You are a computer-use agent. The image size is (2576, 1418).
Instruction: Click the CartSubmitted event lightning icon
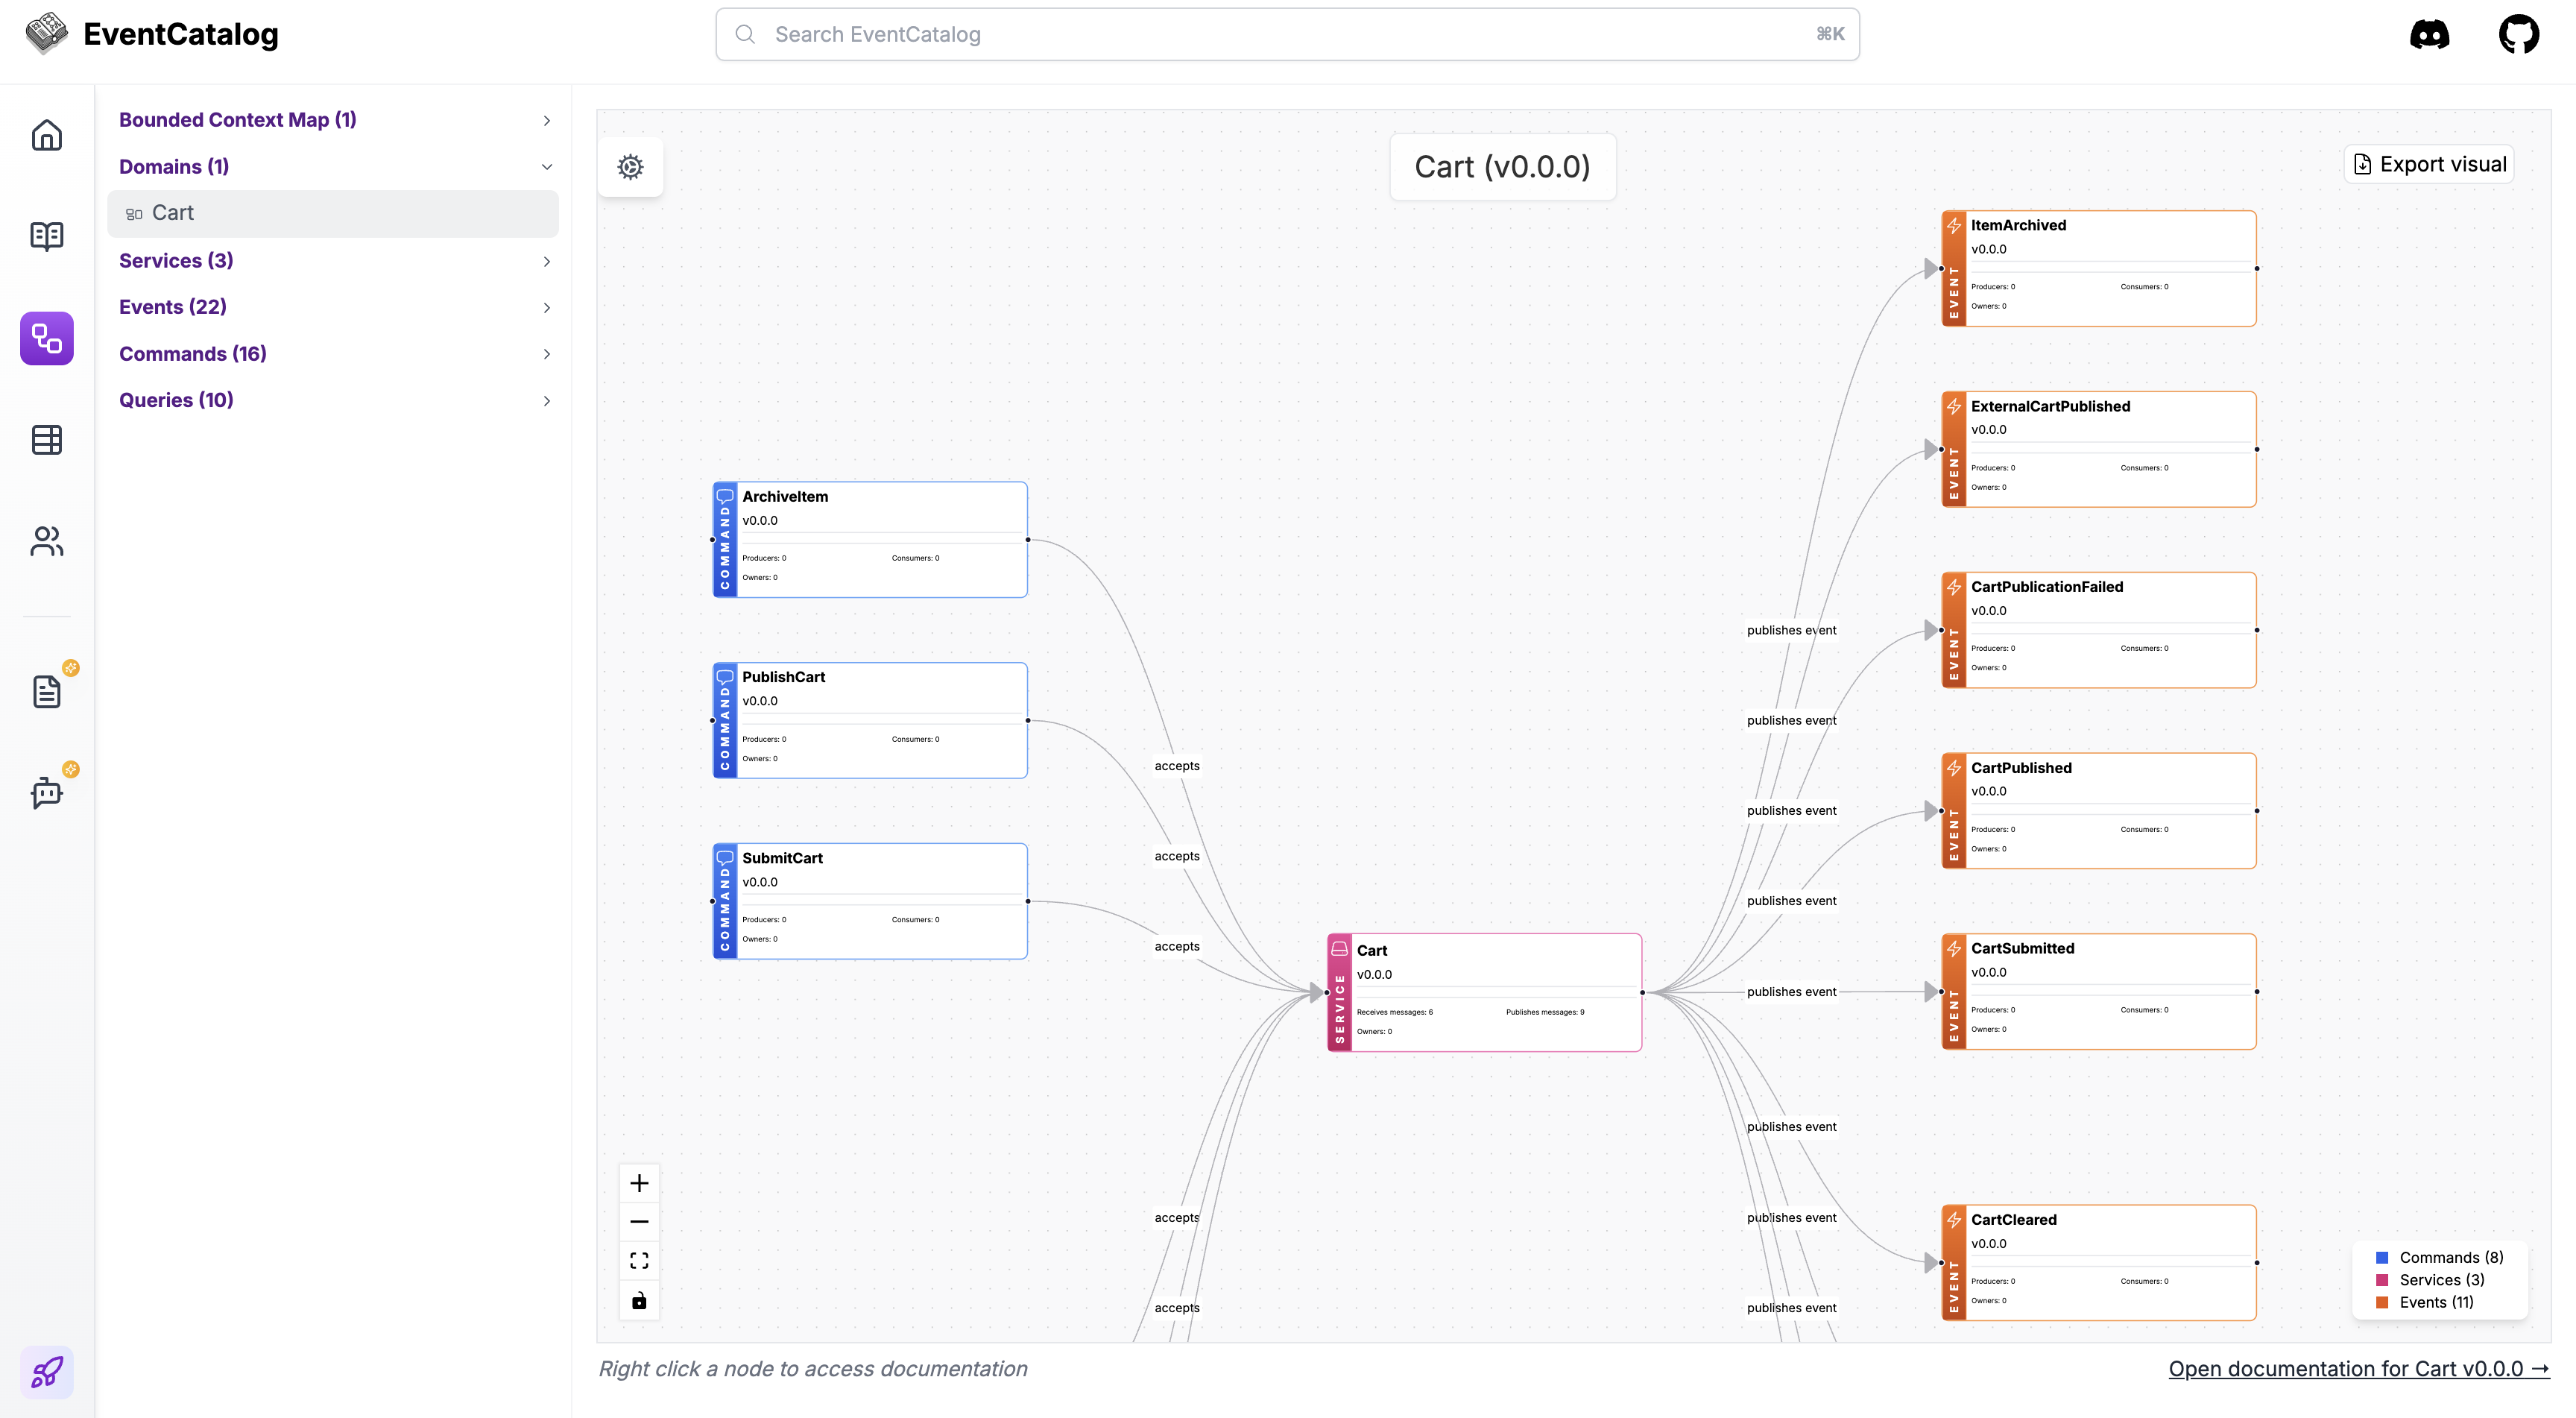pyautogui.click(x=1954, y=949)
